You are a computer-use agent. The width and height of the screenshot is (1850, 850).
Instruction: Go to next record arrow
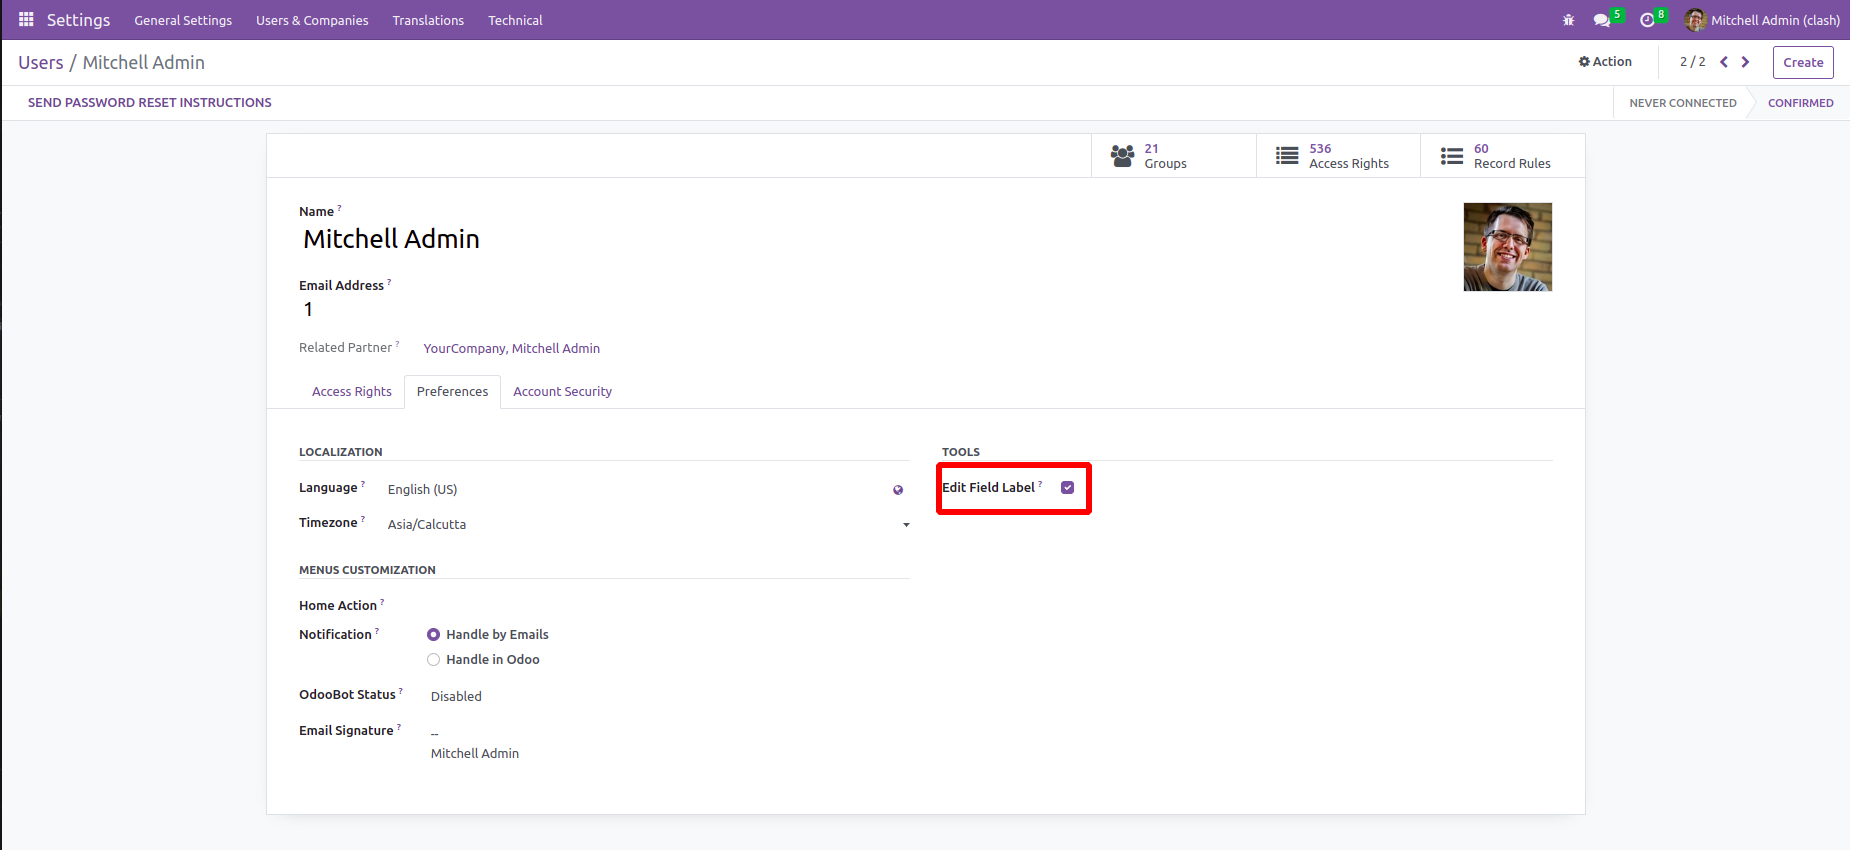pos(1746,62)
